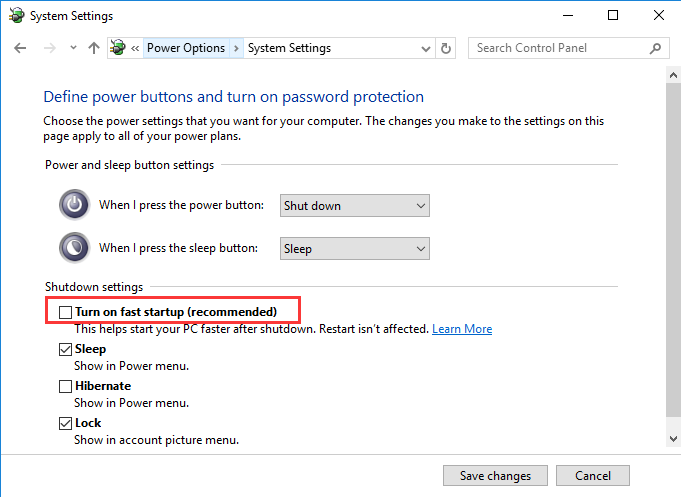Click the Search Control Panel field
Viewport: 681px width, 497px height.
coord(558,48)
